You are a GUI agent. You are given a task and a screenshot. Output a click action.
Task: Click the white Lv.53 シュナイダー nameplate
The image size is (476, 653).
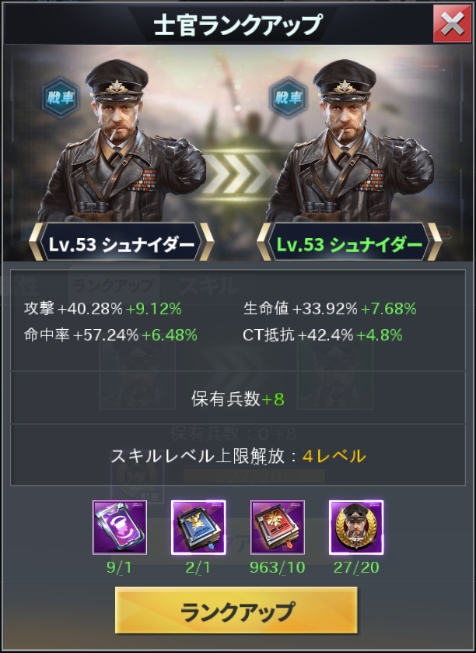[x=121, y=244]
